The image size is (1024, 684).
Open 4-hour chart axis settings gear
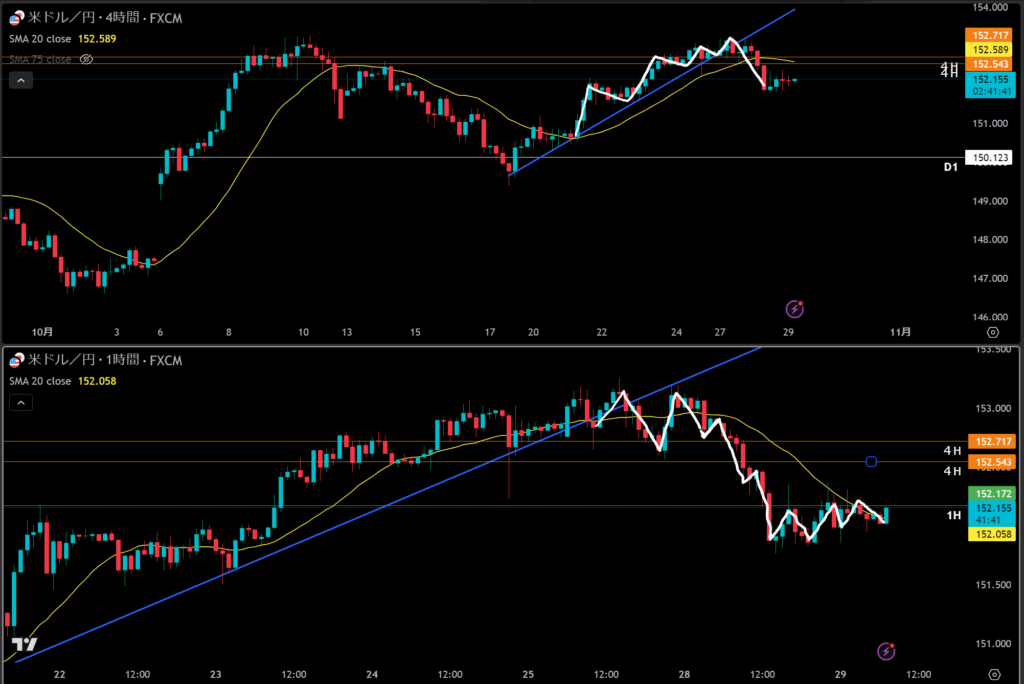(992, 332)
